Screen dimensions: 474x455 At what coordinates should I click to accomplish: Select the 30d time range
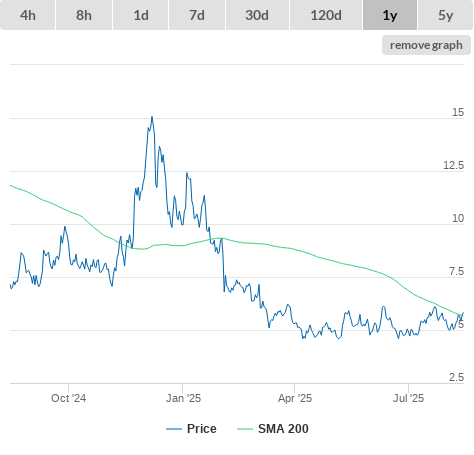click(x=257, y=15)
